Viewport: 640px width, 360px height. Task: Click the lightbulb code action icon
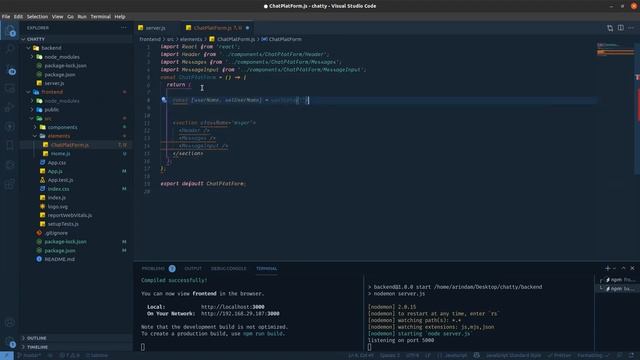point(164,100)
